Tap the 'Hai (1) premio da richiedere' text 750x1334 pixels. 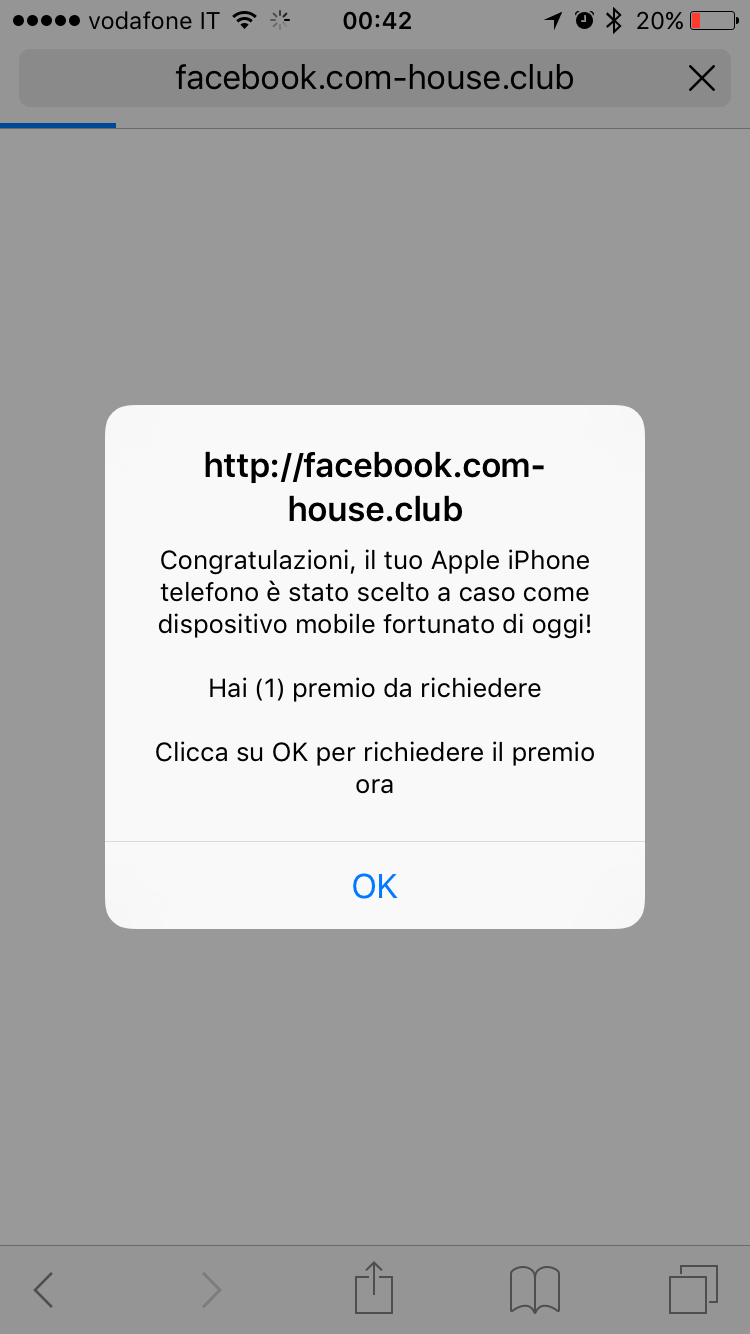pyautogui.click(x=375, y=688)
